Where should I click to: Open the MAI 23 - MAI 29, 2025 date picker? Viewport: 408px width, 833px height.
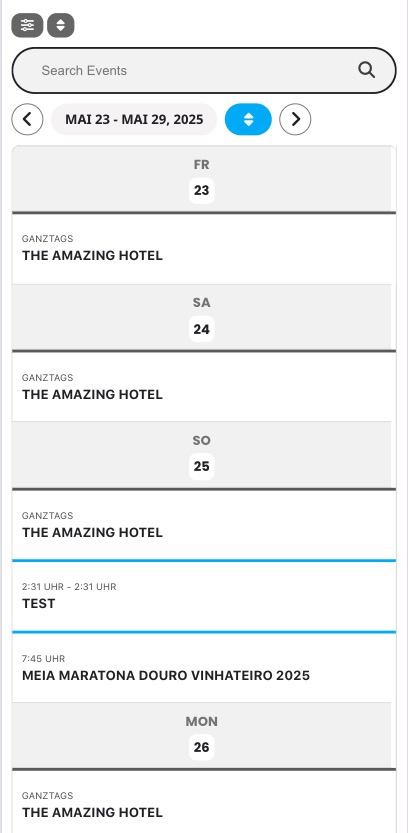point(134,119)
